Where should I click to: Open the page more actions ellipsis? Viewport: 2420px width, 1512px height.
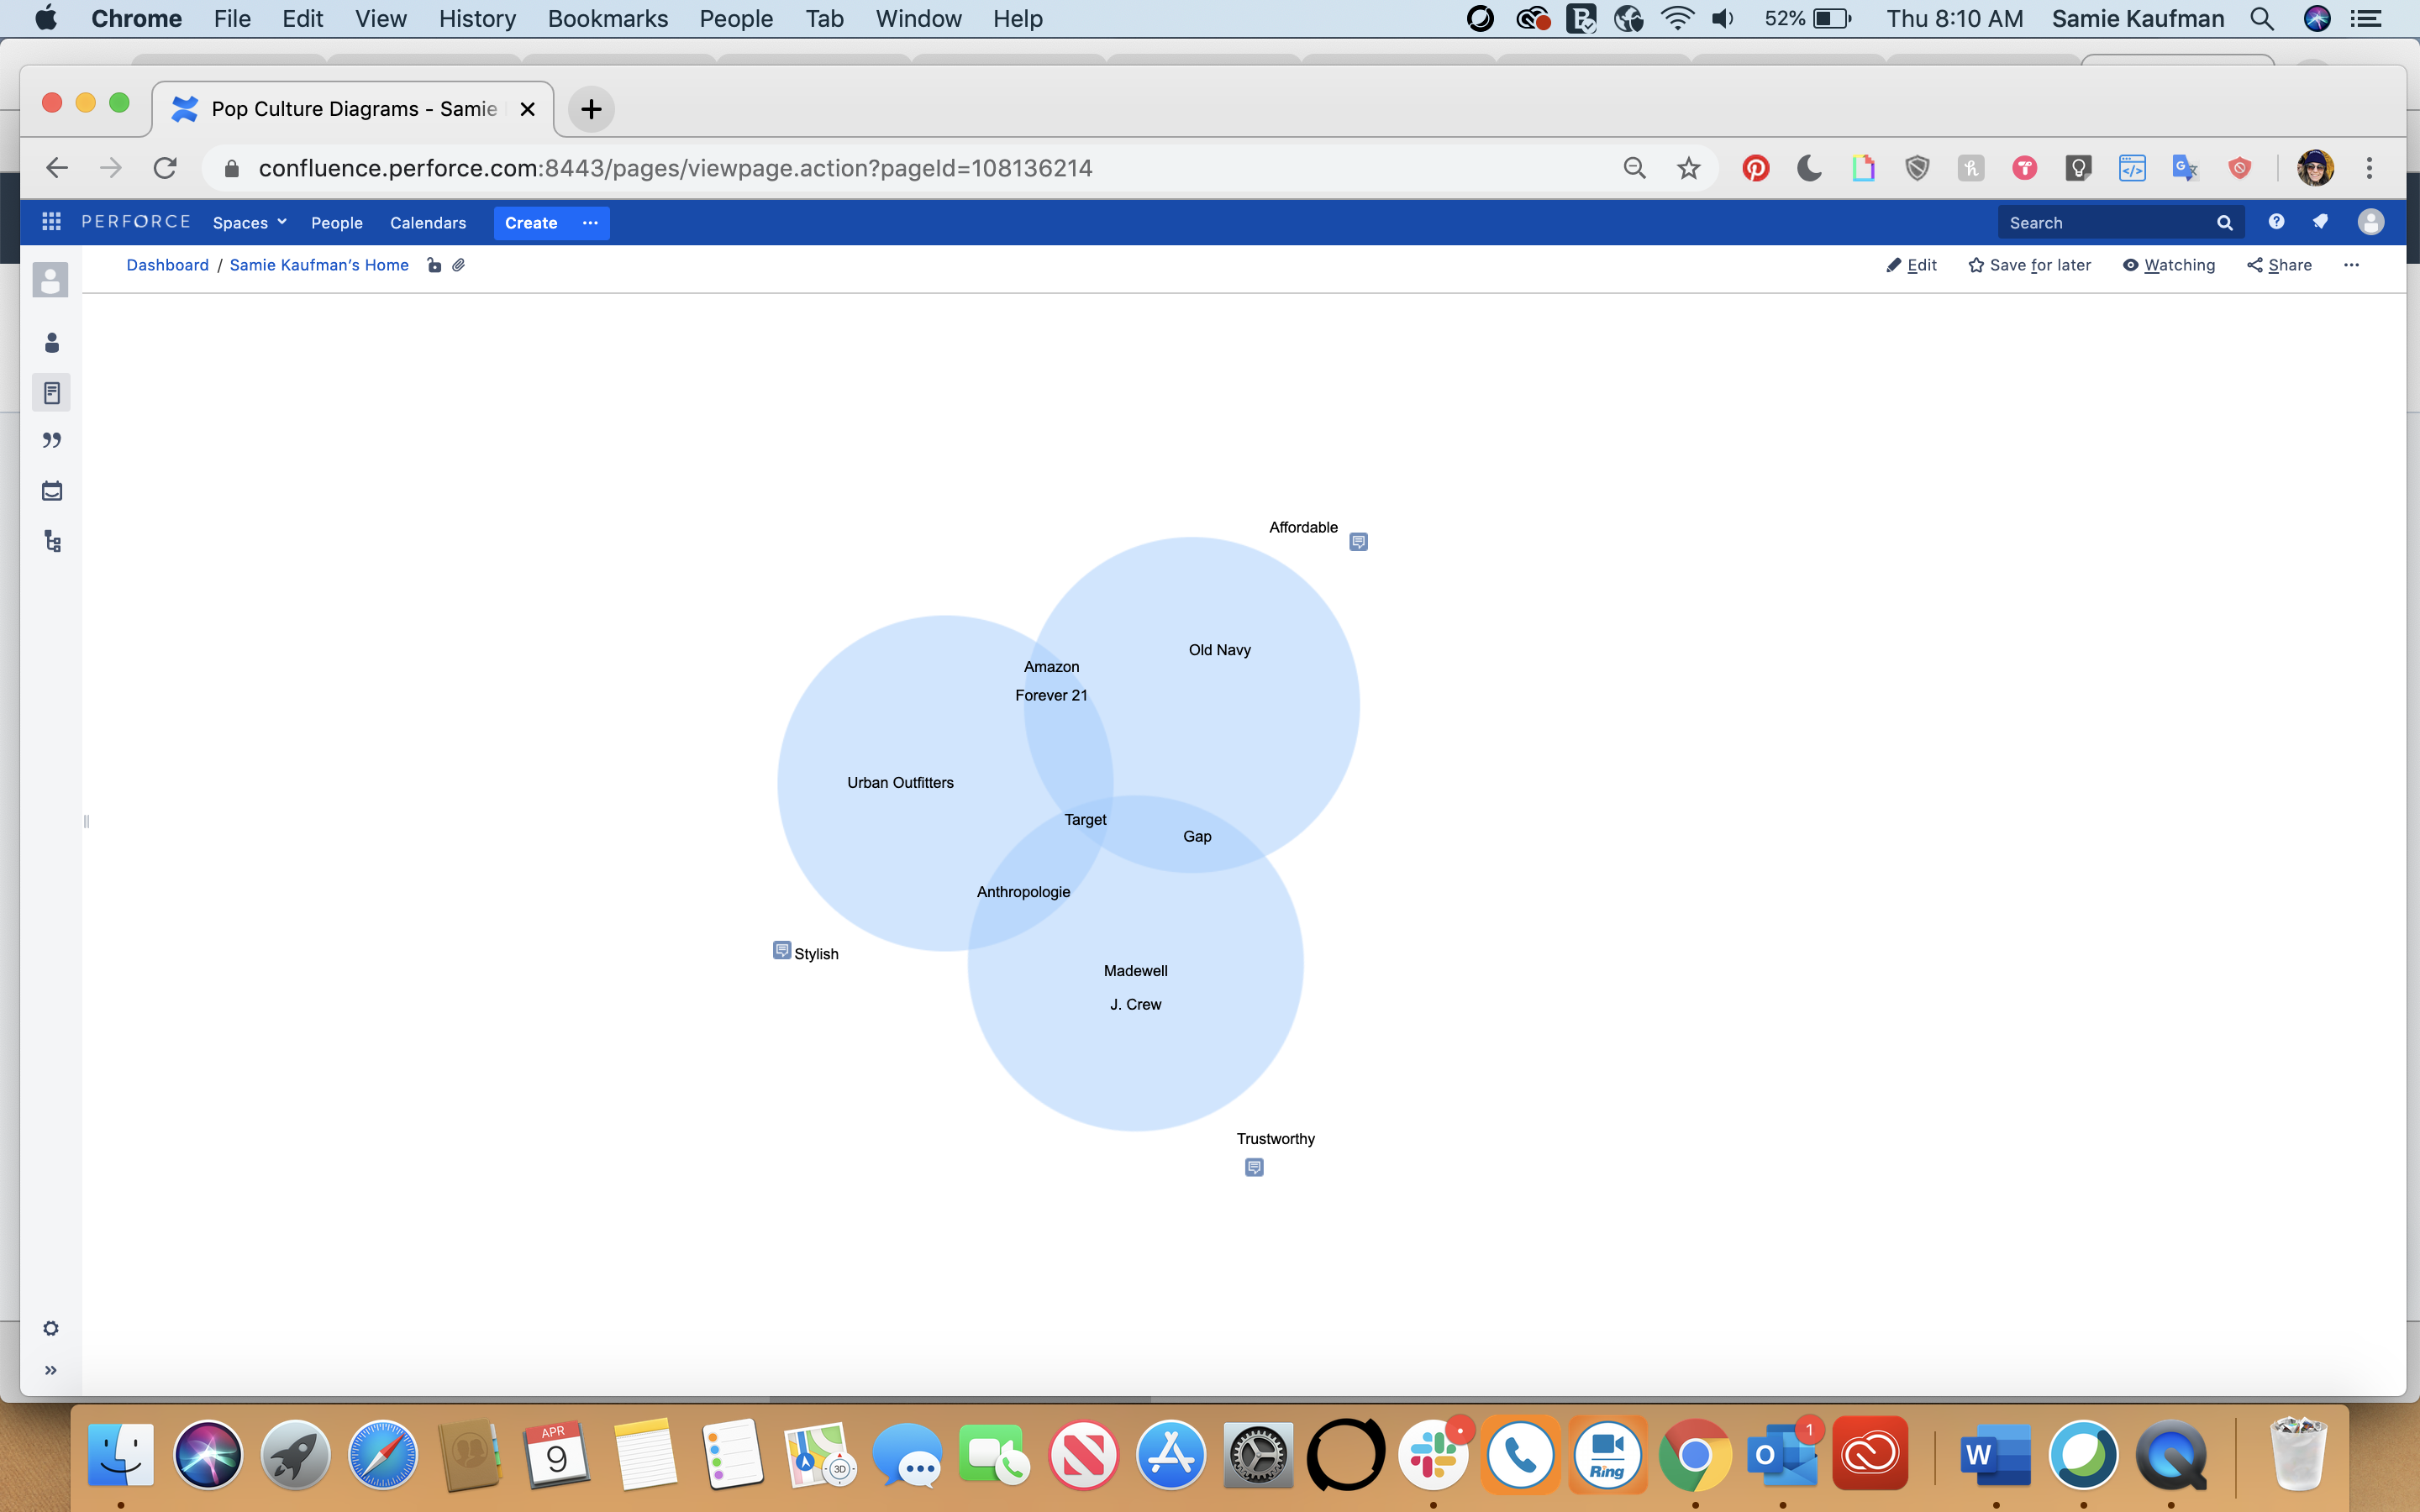pos(2351,265)
